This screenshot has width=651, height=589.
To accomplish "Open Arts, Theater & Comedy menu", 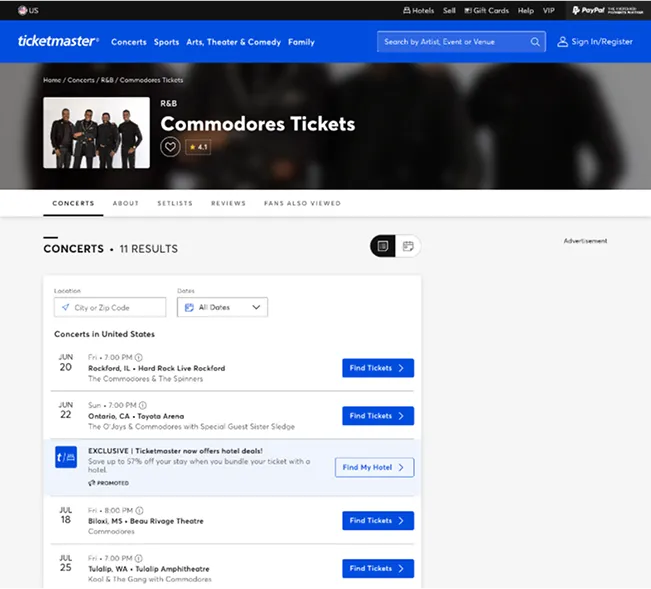I will (233, 42).
